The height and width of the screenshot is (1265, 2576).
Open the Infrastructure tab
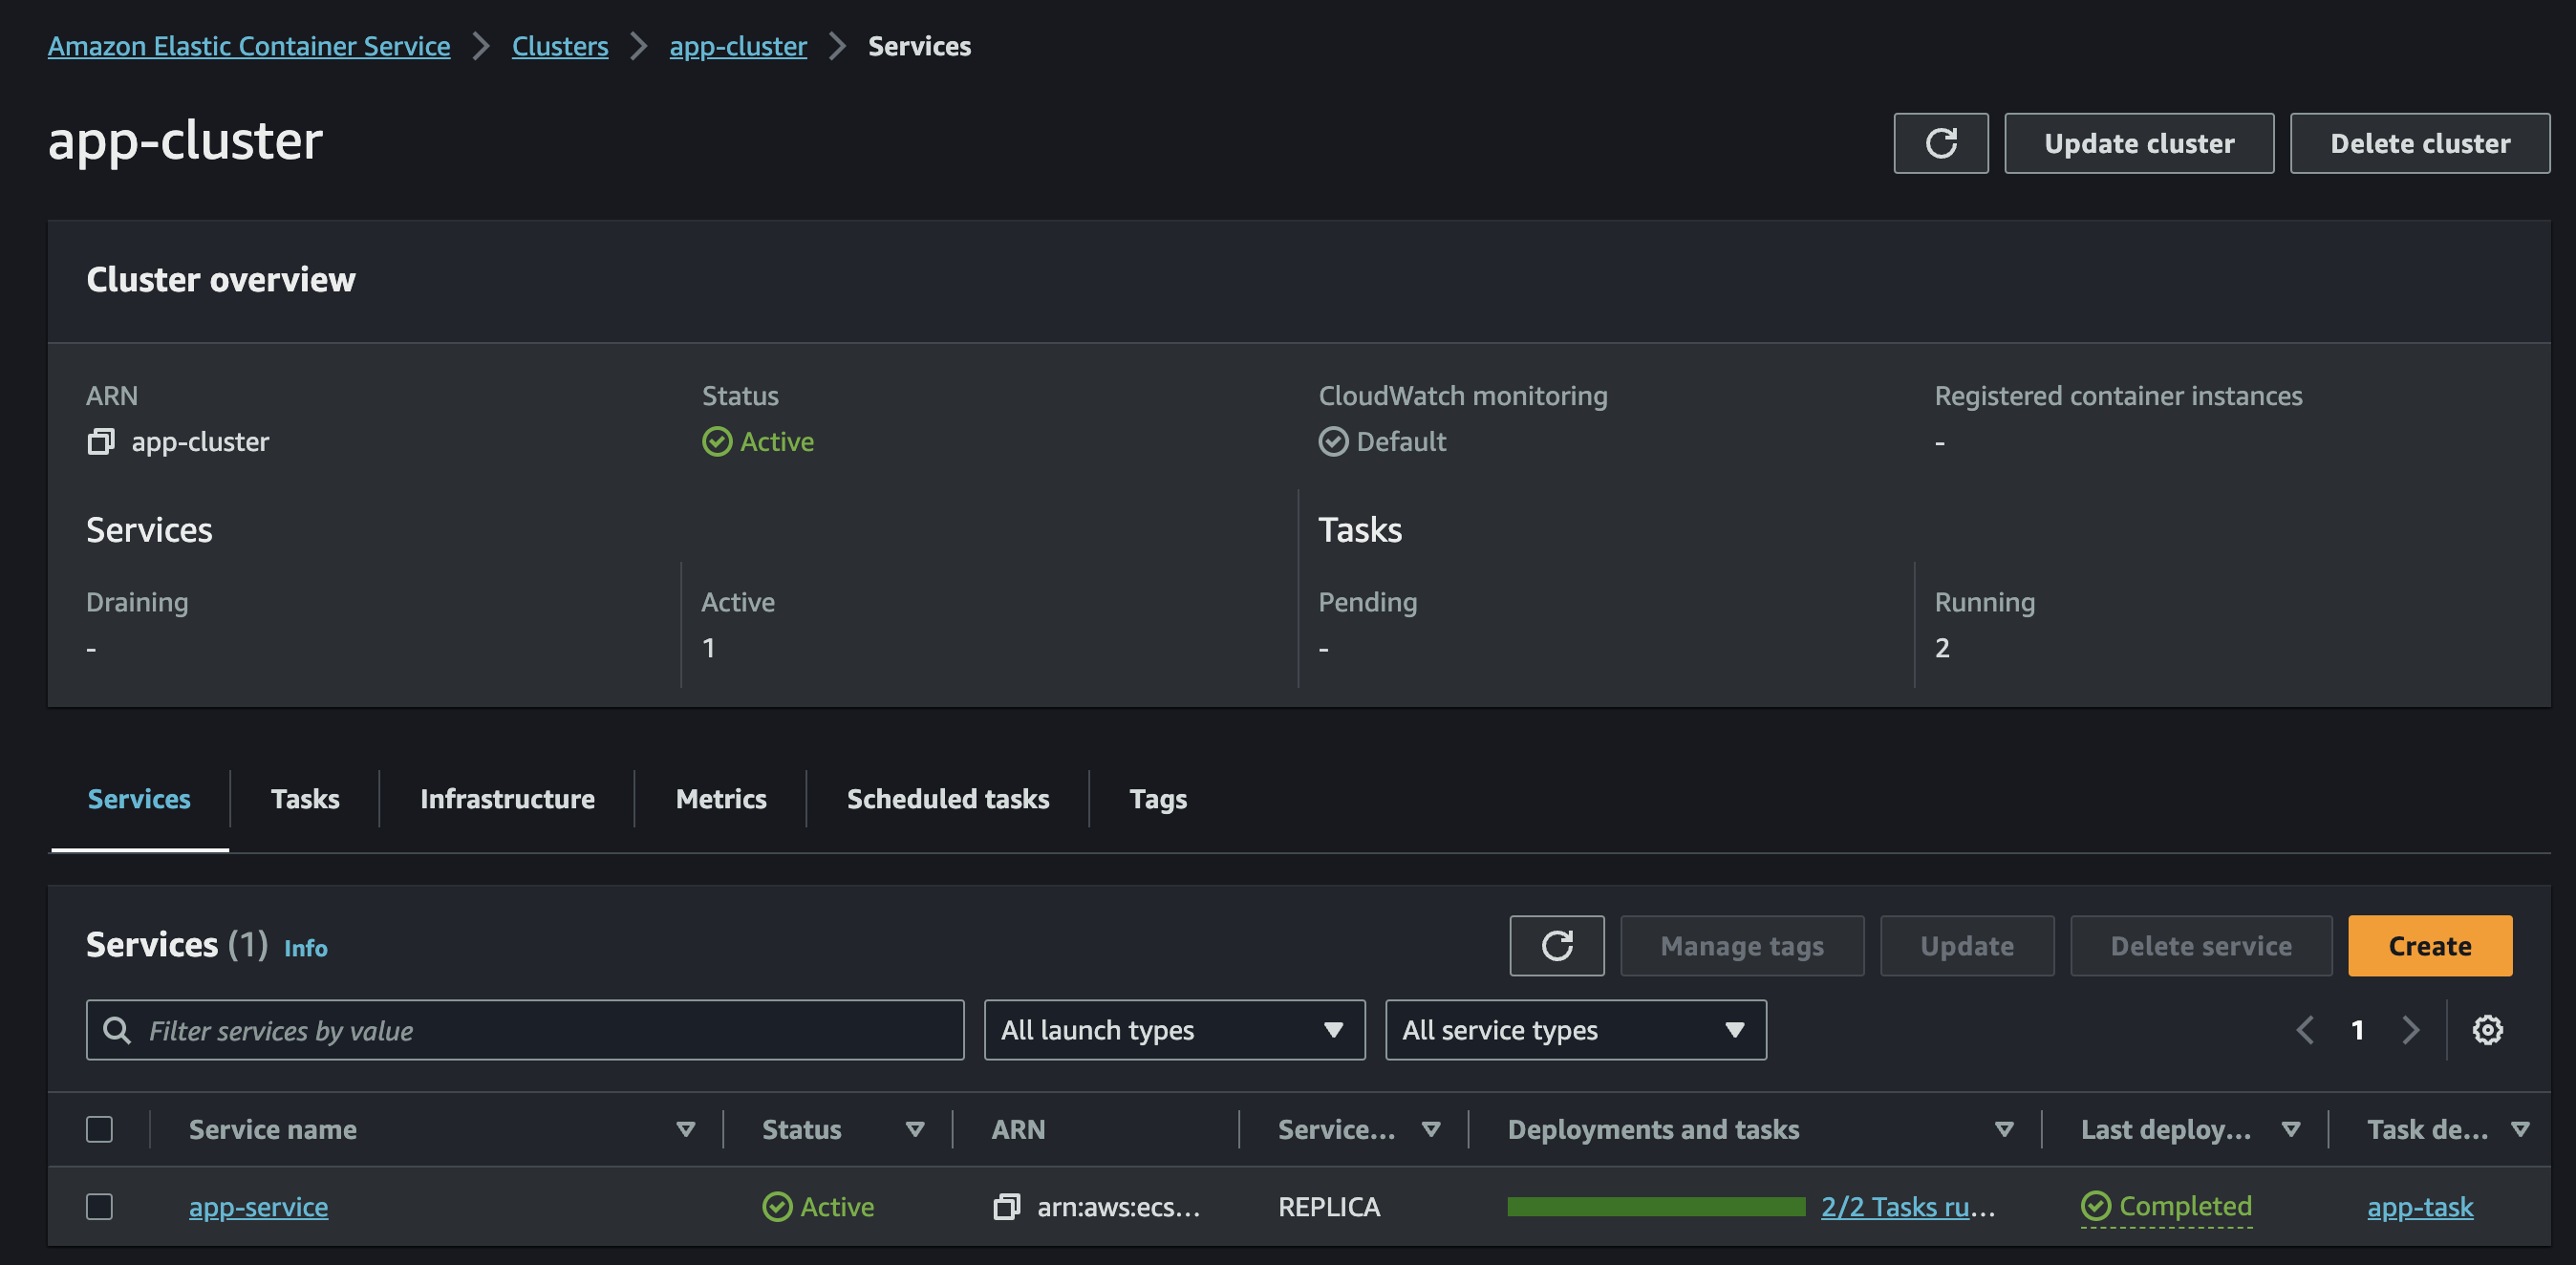point(507,798)
